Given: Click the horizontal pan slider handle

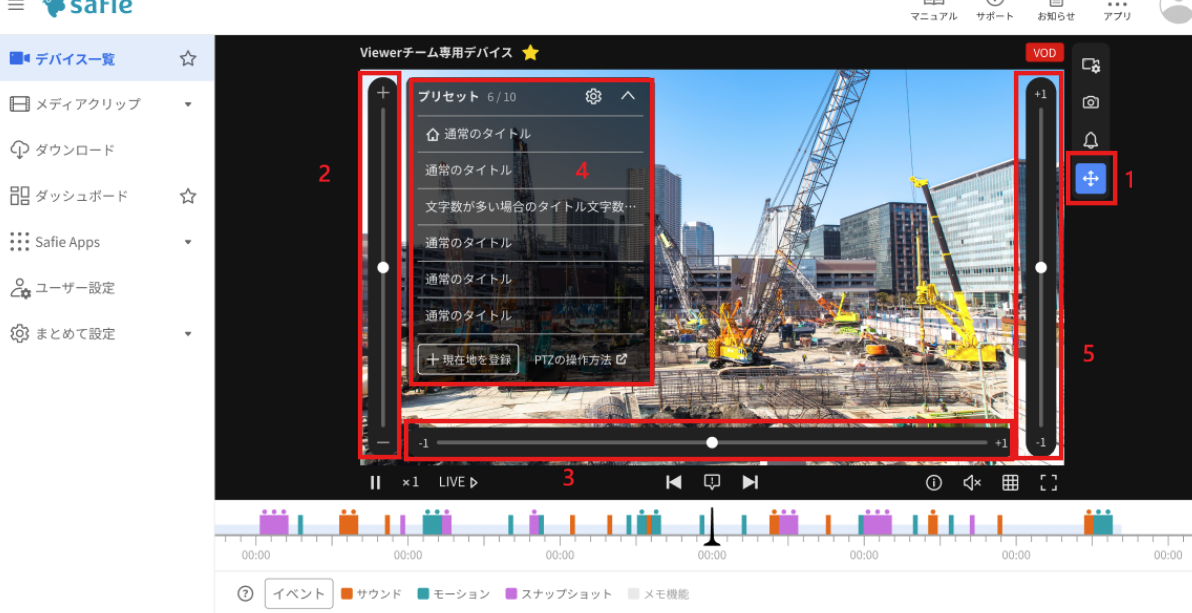Looking at the screenshot, I should [x=712, y=442].
